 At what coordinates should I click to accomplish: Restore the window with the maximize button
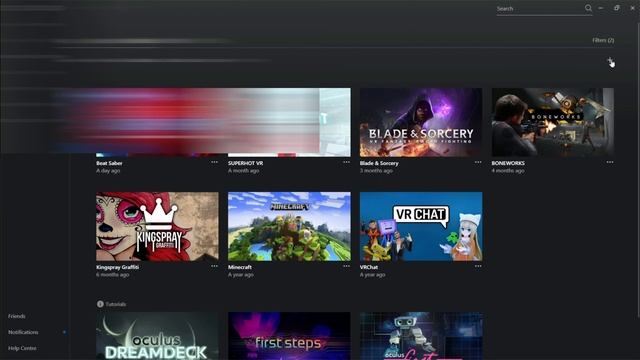pos(617,8)
